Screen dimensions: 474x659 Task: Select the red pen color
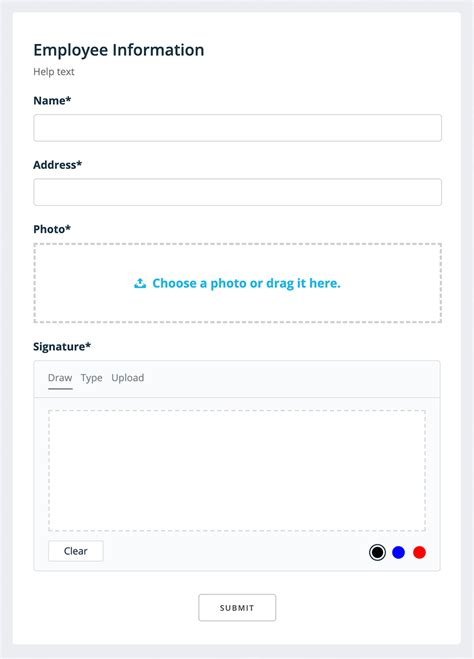click(419, 552)
